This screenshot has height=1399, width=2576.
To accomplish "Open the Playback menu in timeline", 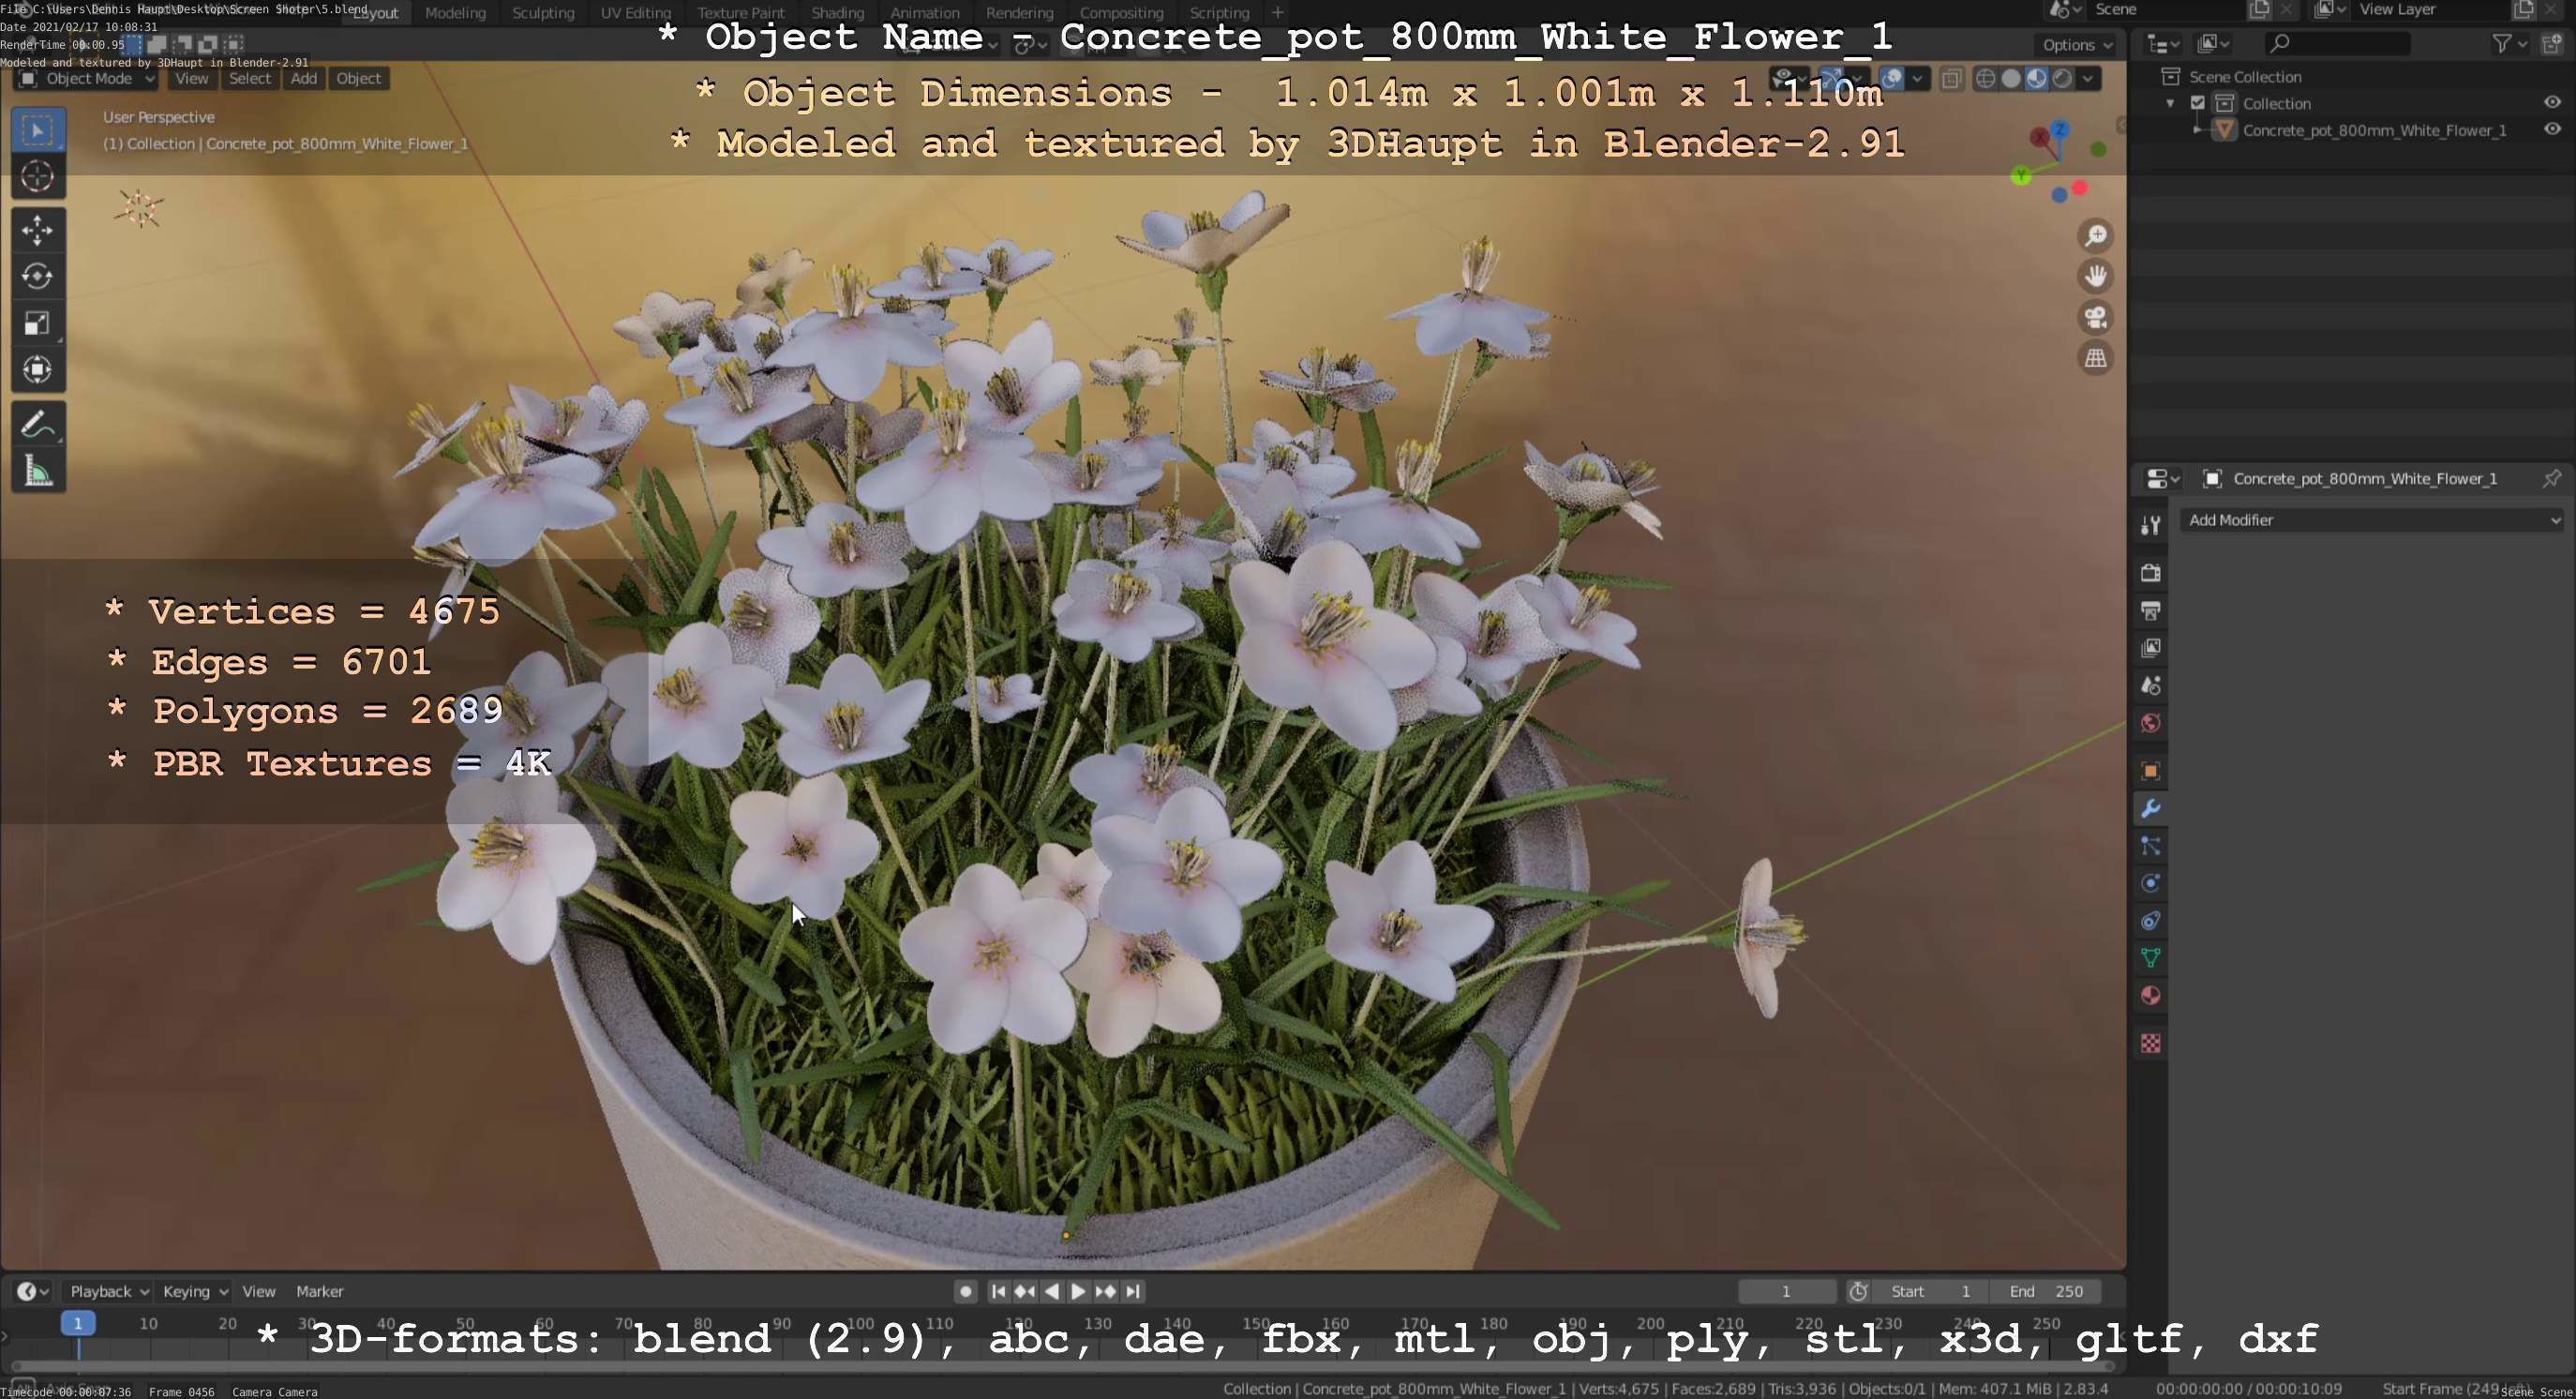I will (x=108, y=1291).
